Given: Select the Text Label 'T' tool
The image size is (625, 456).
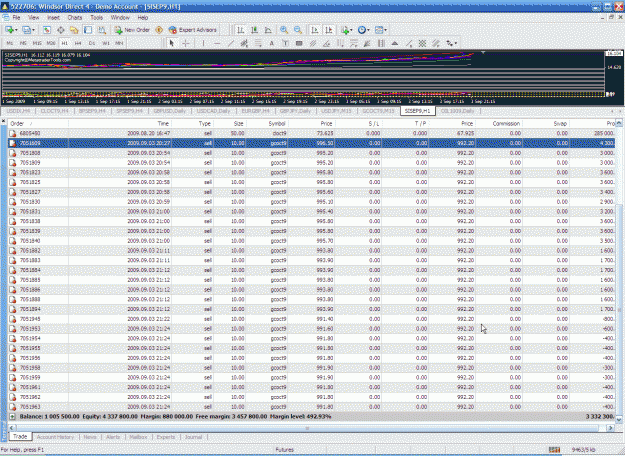Looking at the screenshot, I should pyautogui.click(x=285, y=43).
